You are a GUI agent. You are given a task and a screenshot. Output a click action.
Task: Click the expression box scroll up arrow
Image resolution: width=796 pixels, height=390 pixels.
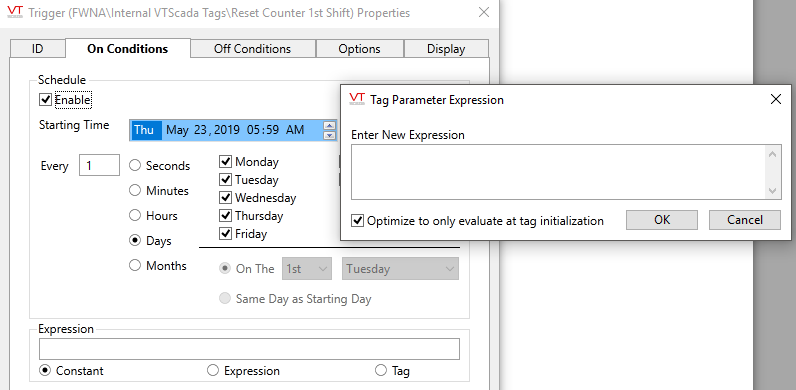pos(772,154)
